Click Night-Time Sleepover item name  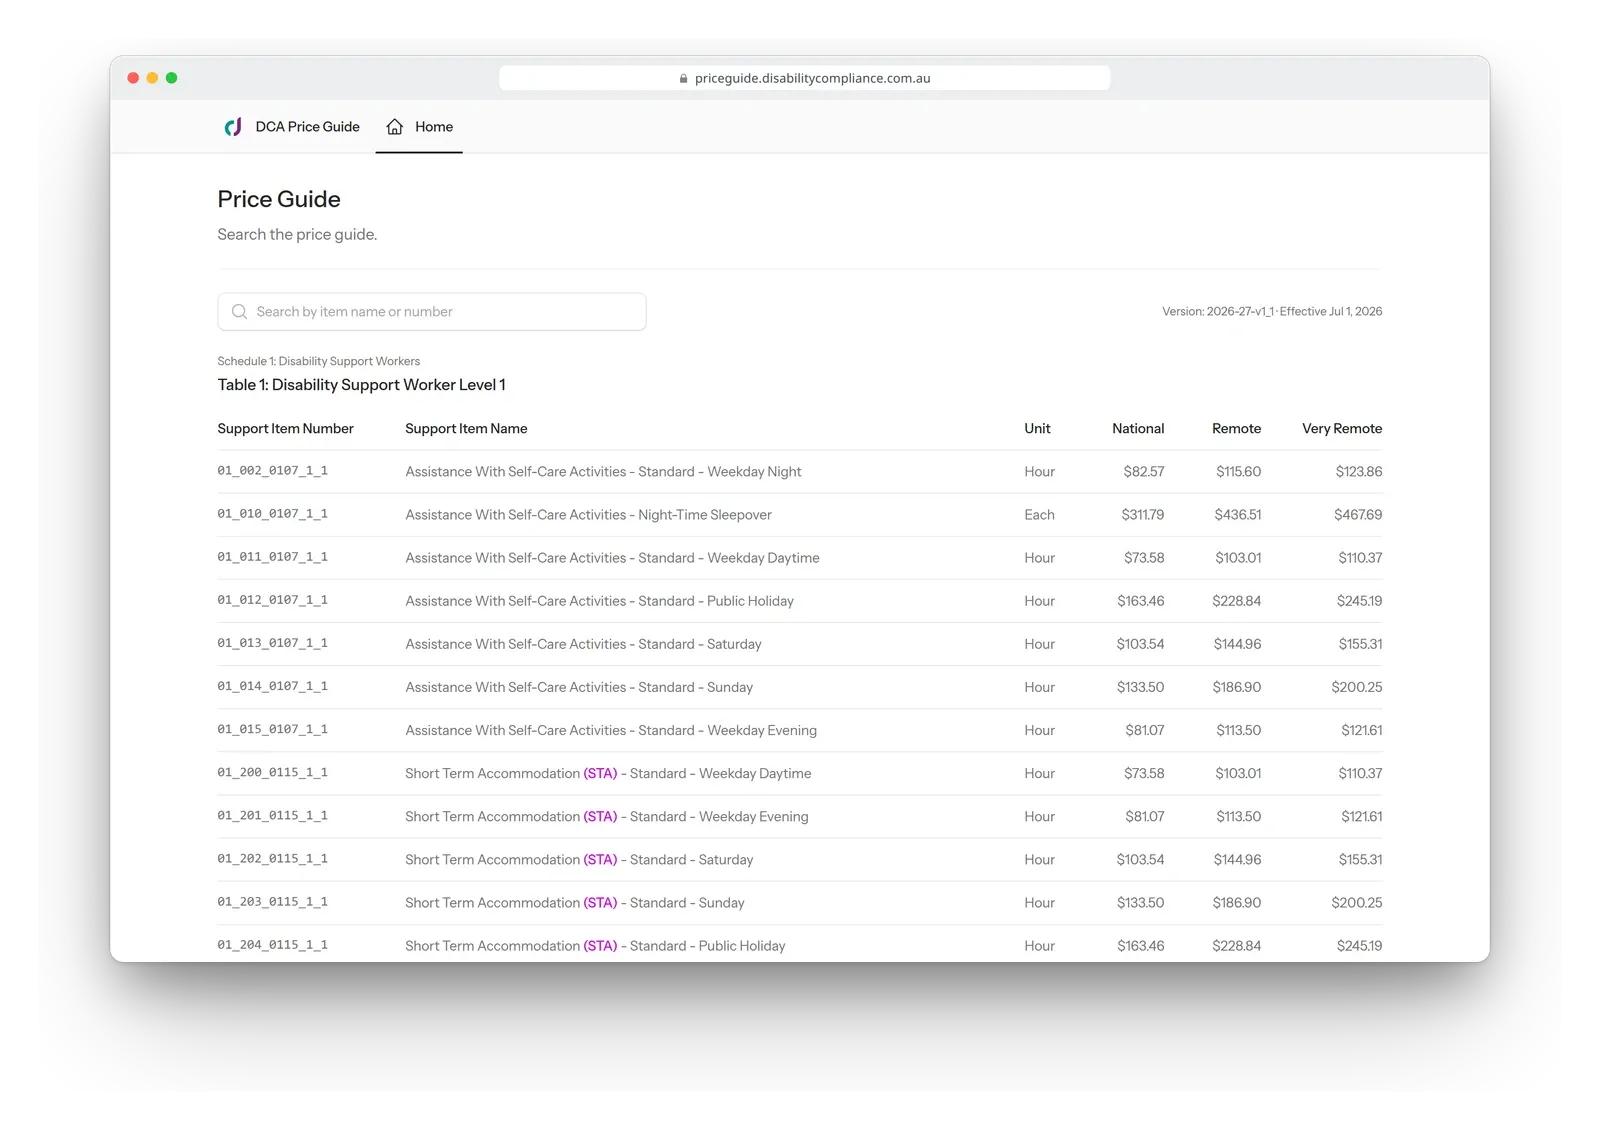click(588, 515)
